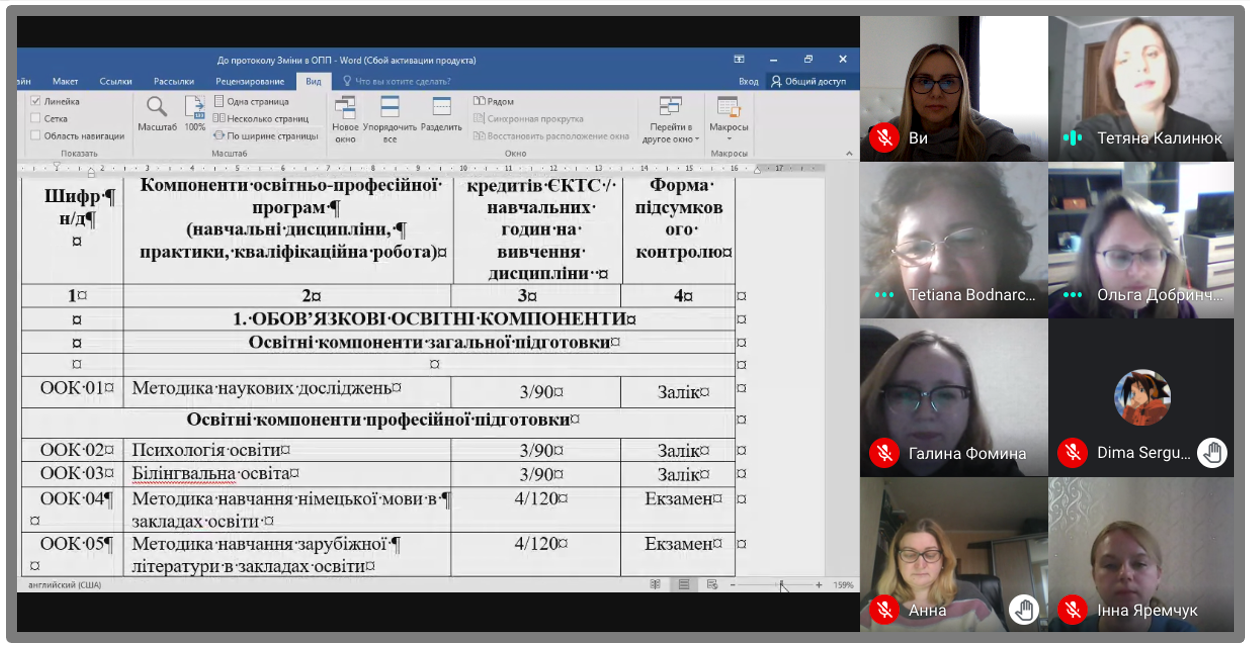Click the Общий доступ share button
The height and width of the screenshot is (647, 1250).
pyautogui.click(x=808, y=81)
